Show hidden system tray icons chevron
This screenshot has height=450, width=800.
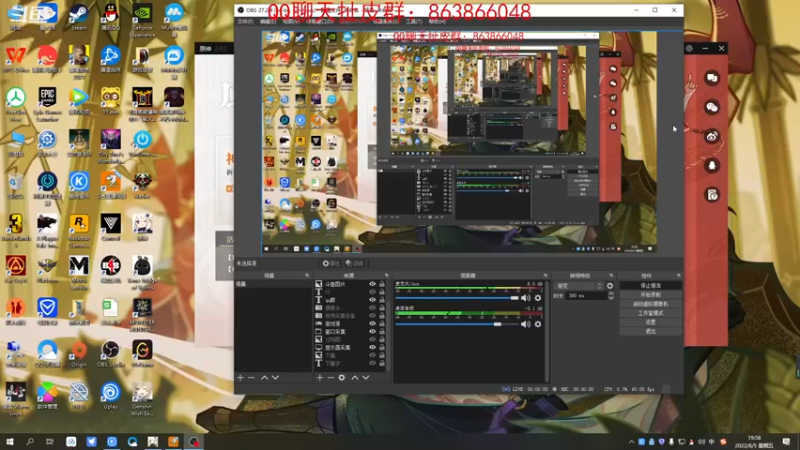(x=631, y=442)
